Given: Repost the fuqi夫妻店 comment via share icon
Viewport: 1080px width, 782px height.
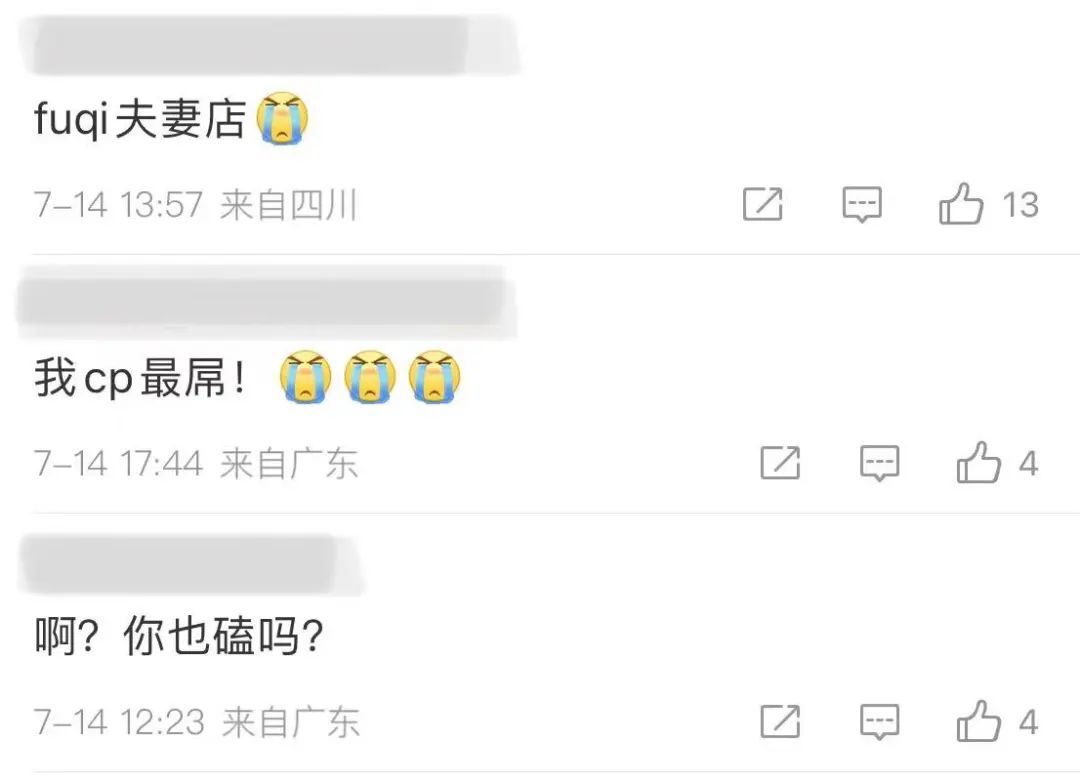Looking at the screenshot, I should point(763,204).
